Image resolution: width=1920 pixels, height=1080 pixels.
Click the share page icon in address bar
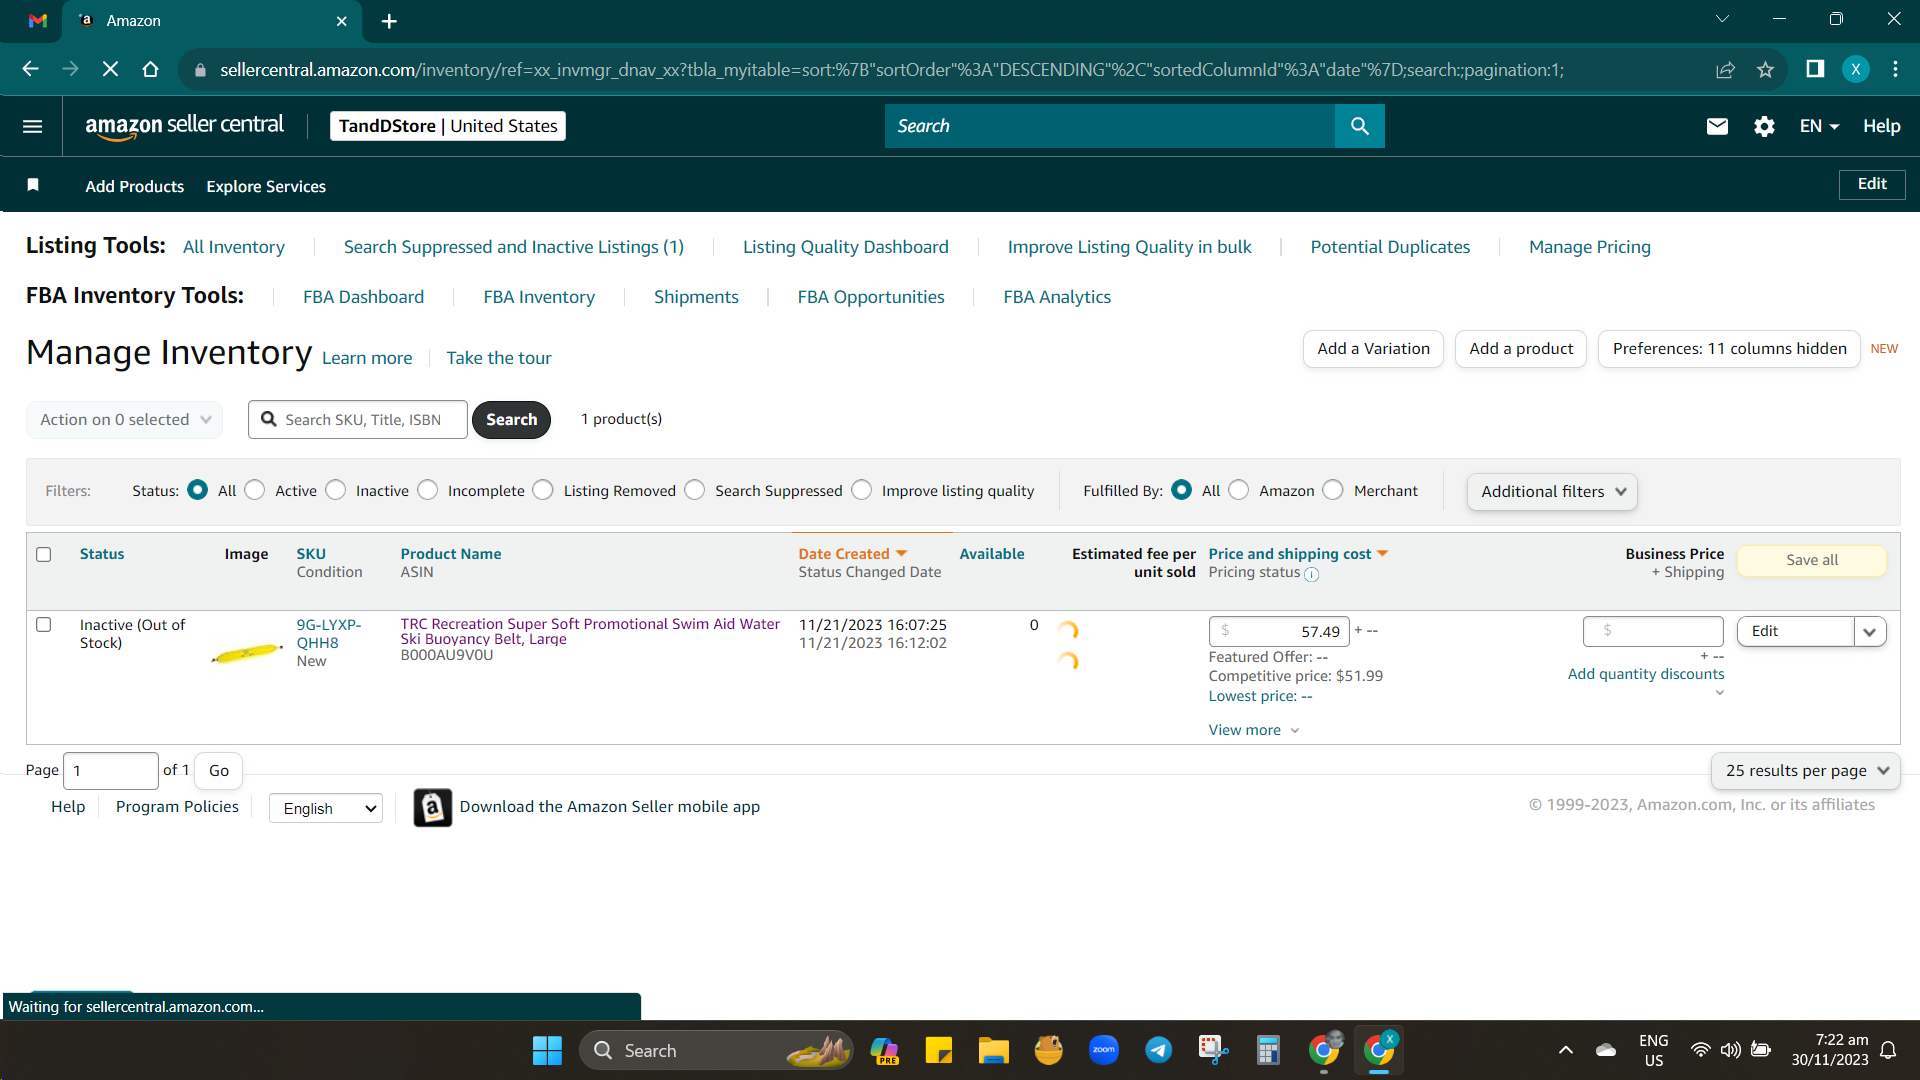pos(1725,69)
